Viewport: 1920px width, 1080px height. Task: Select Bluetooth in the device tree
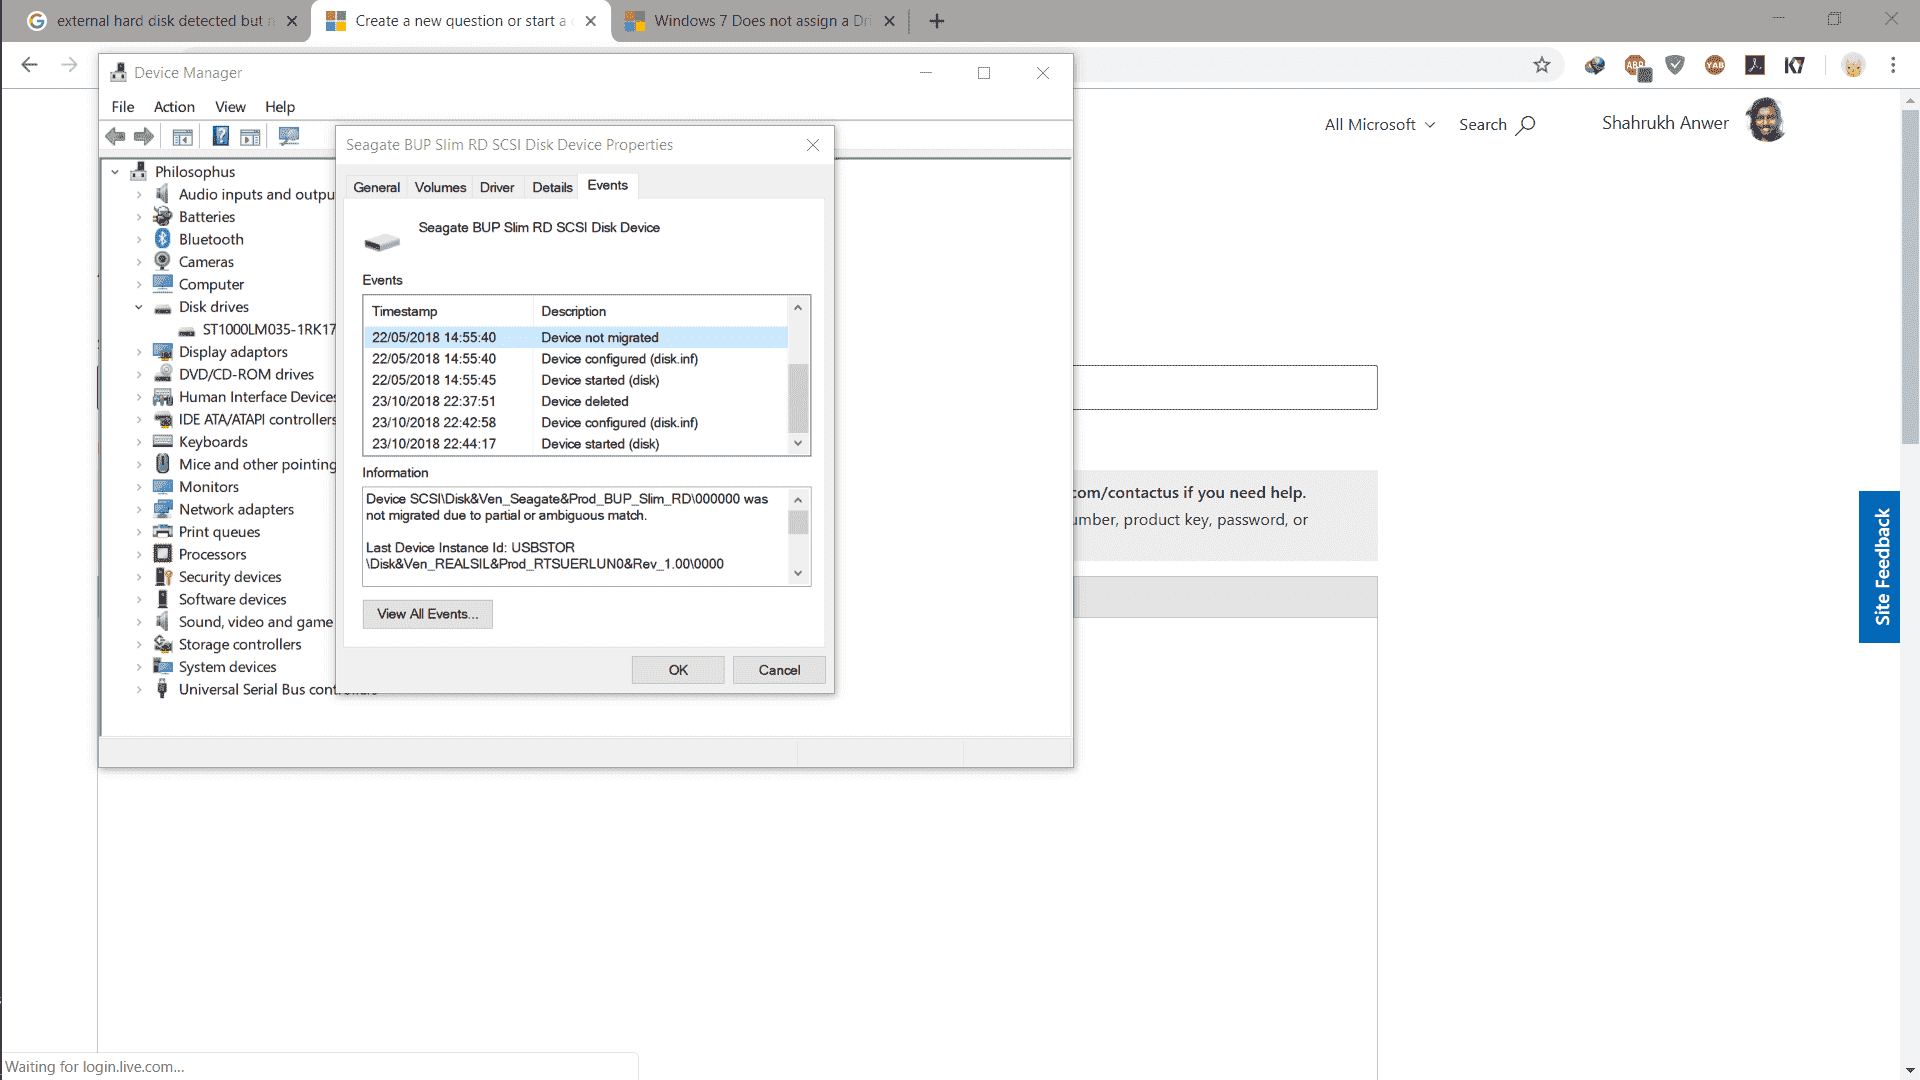point(211,239)
